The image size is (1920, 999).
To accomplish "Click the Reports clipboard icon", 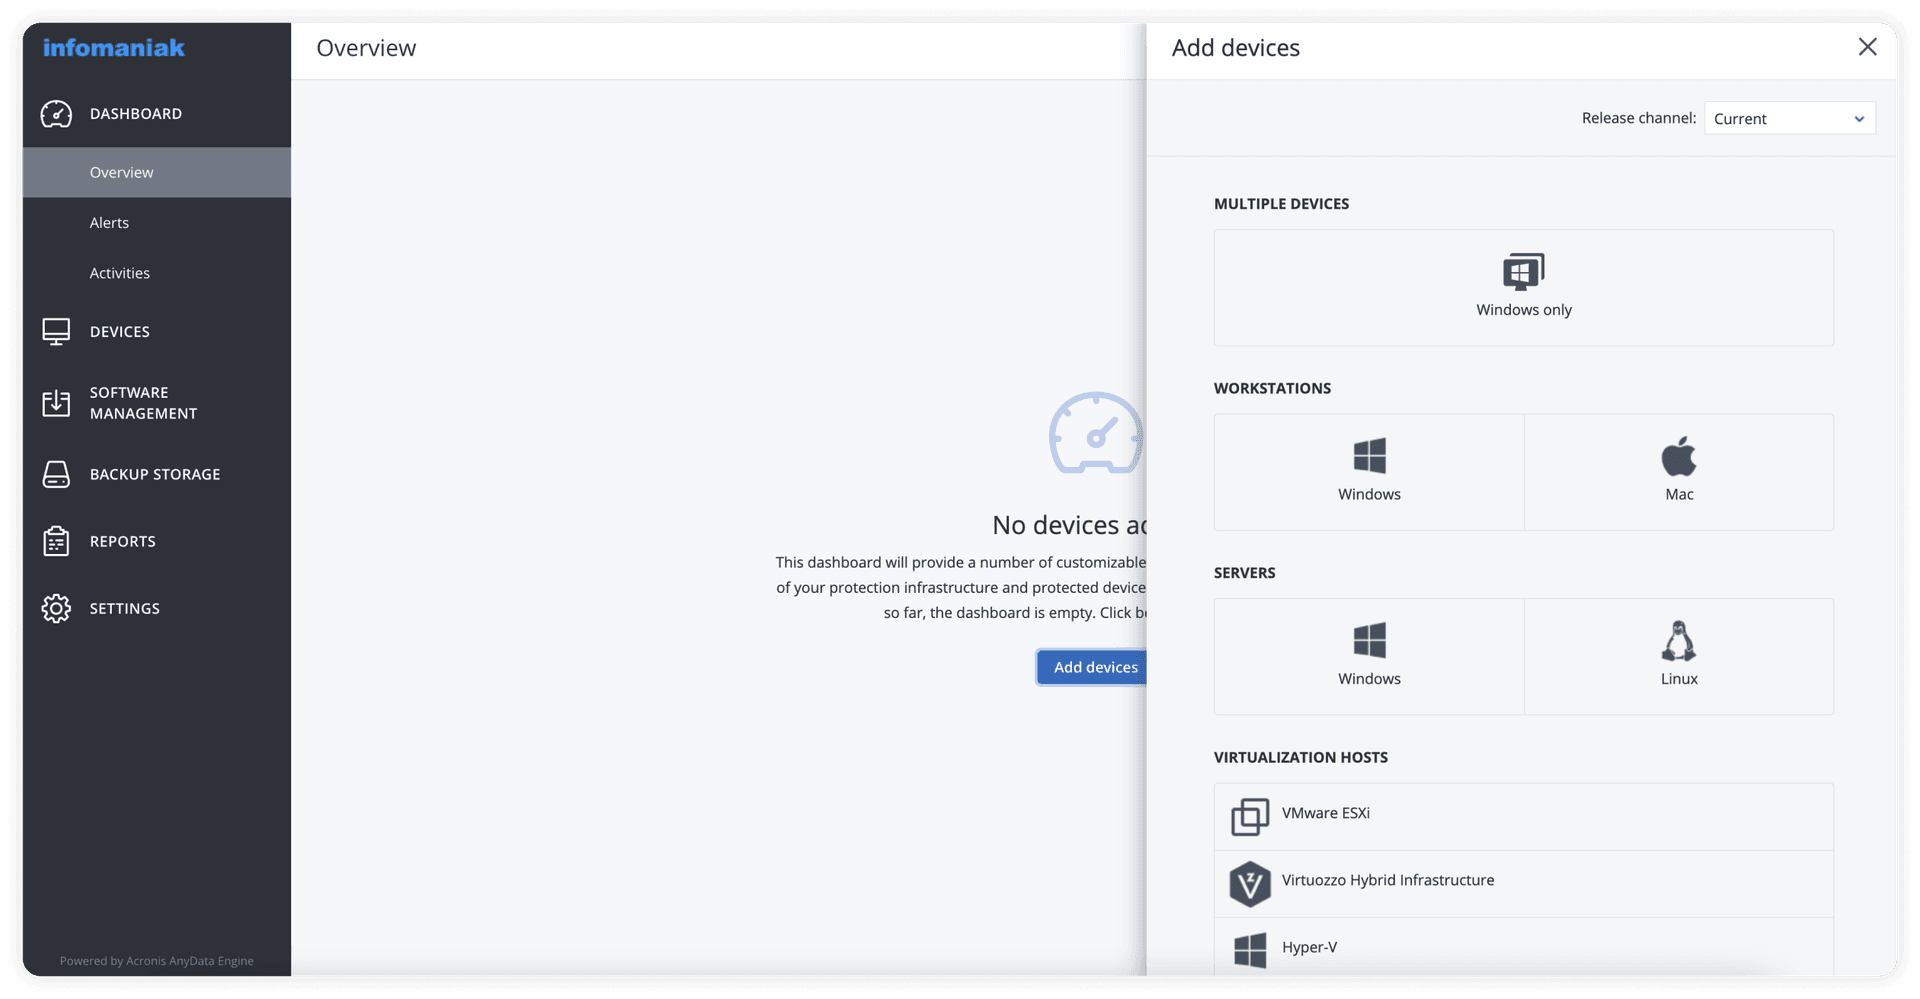I will point(56,541).
